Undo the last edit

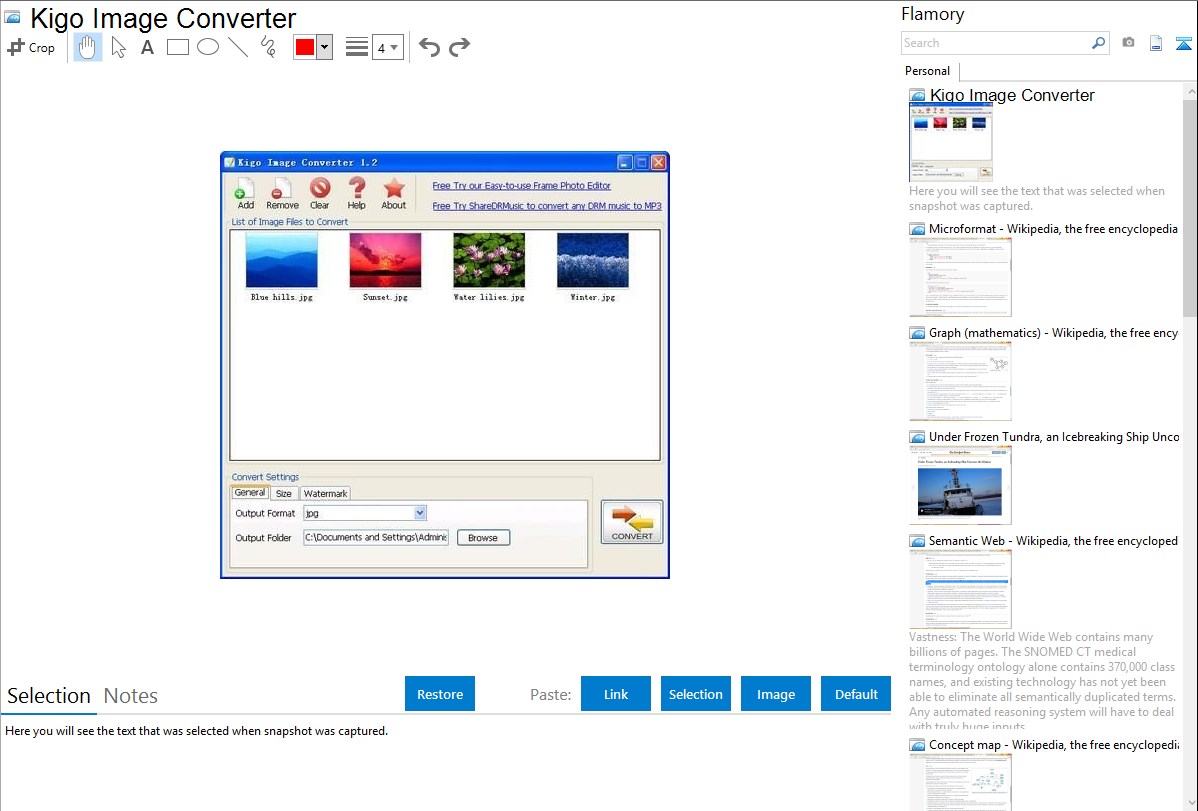click(429, 47)
